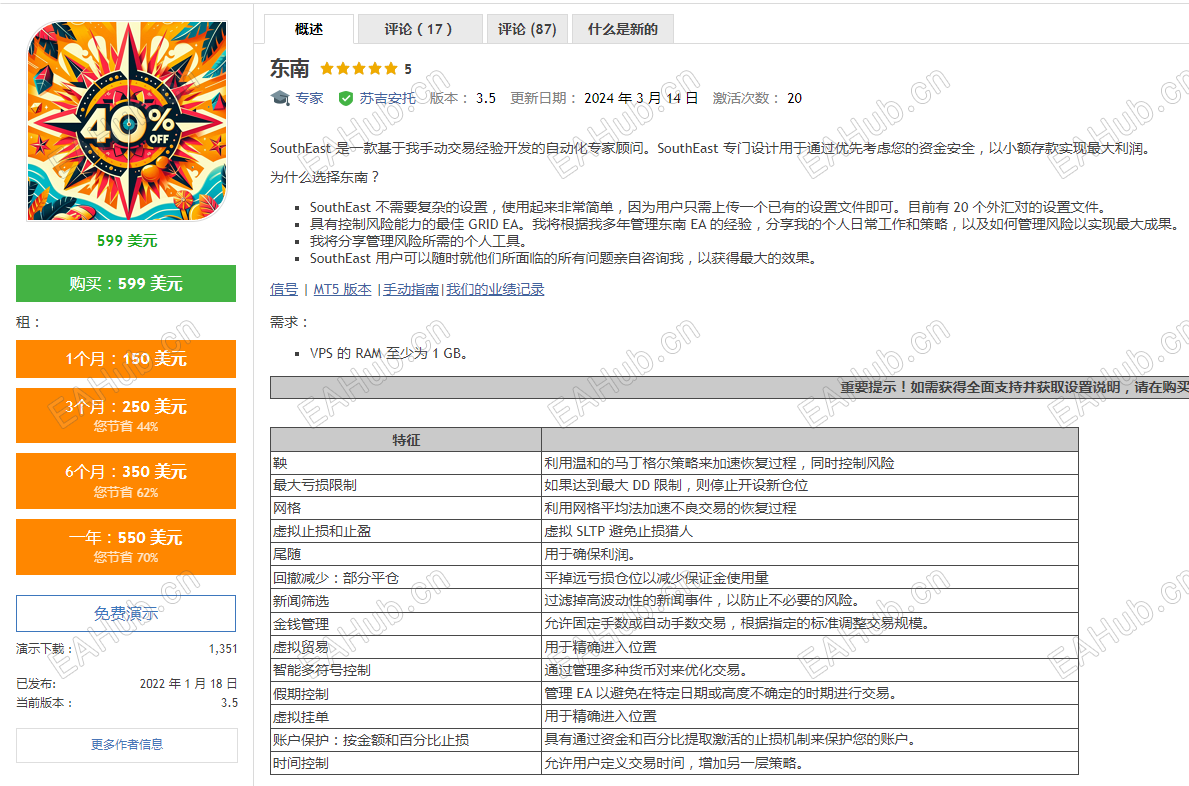Switch to the 概述 tab

(309, 29)
